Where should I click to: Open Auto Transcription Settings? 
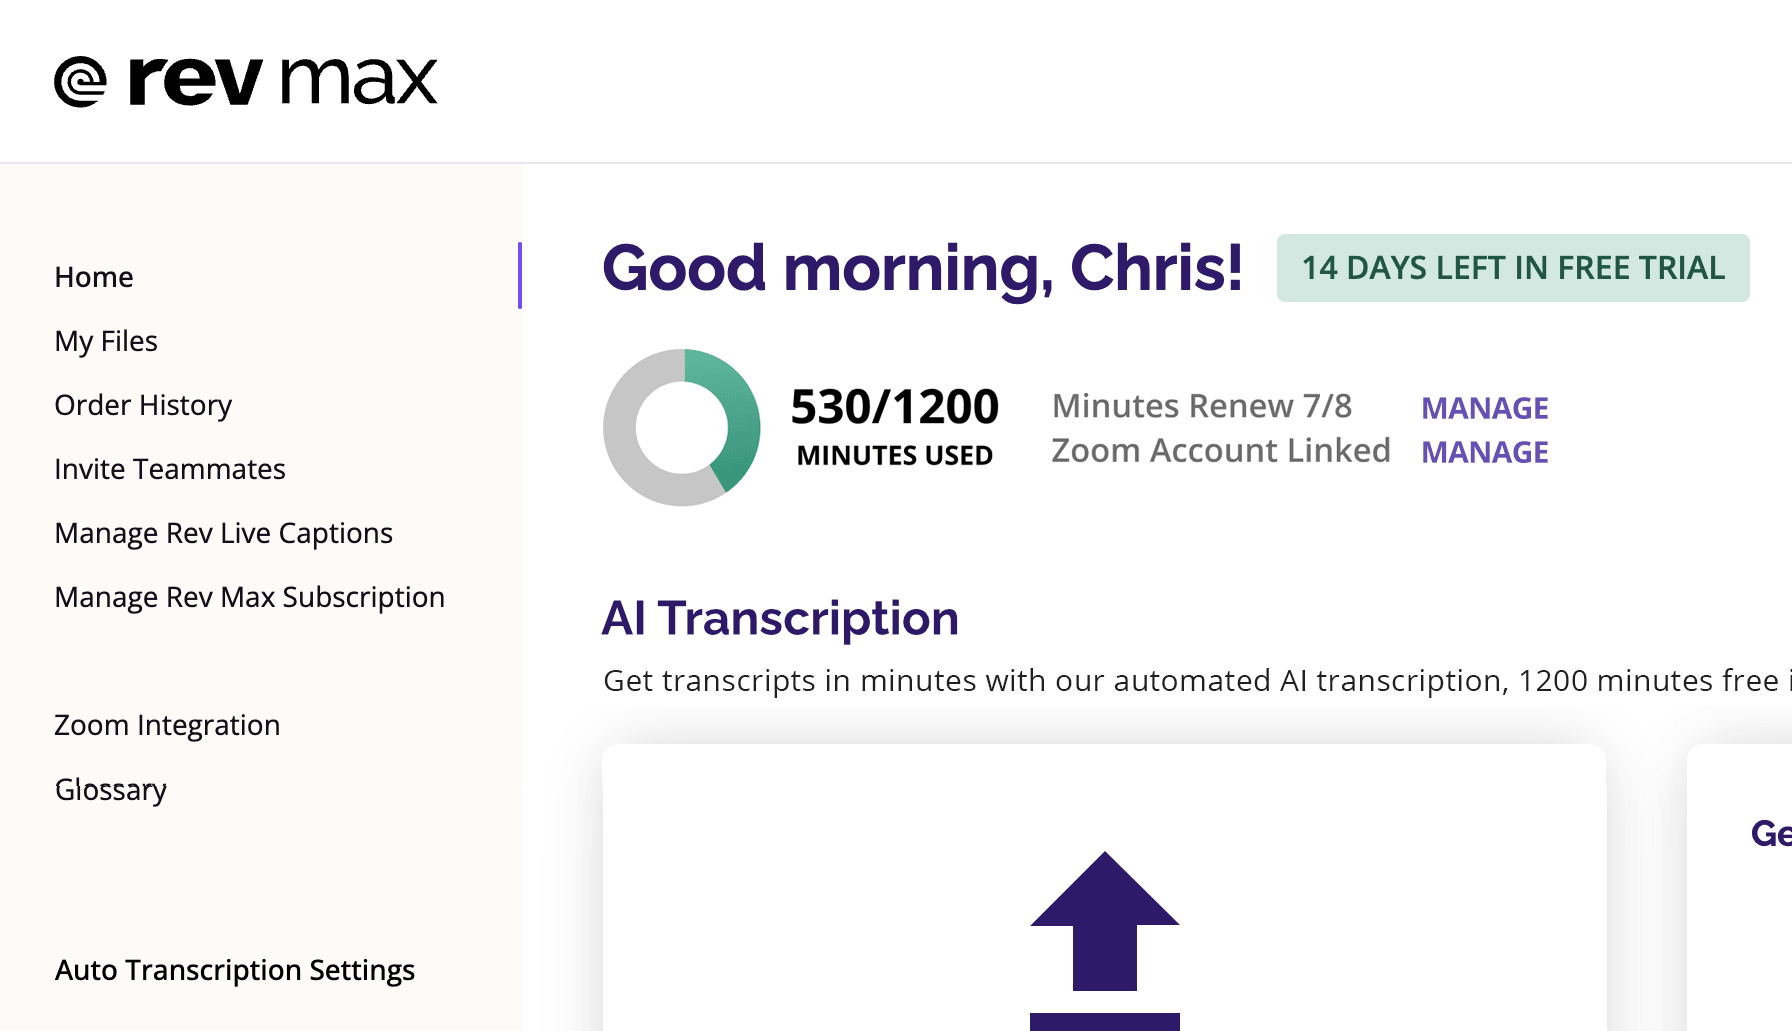tap(235, 970)
